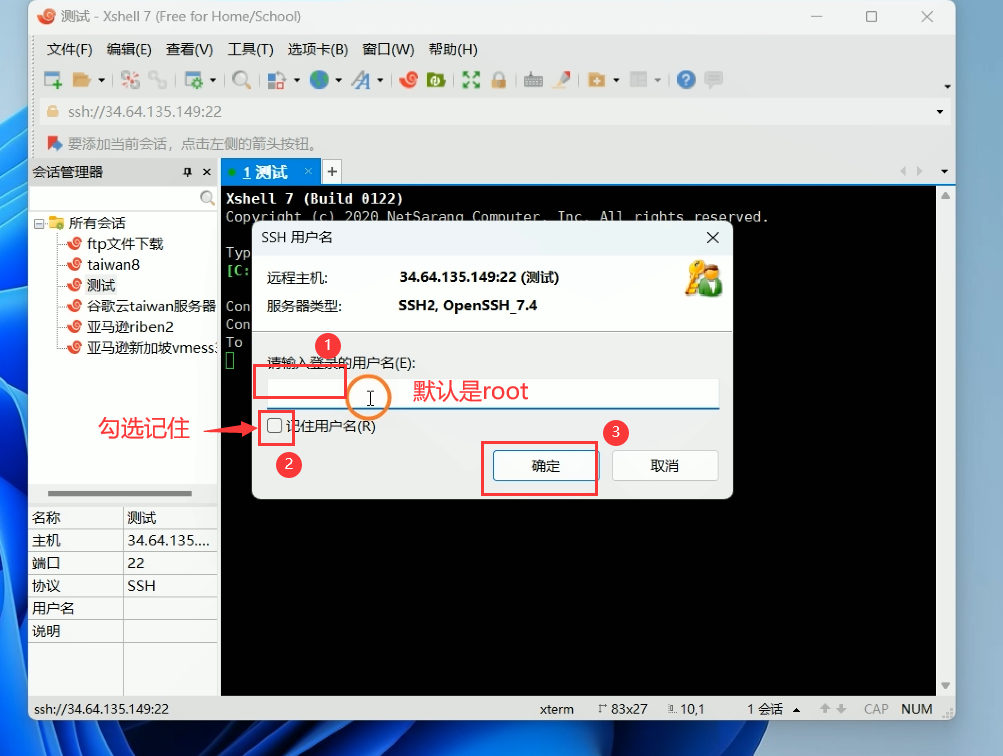Screen dimensions: 1003x756
Task: Click the new folder toolbar icon
Action: [x=596, y=80]
